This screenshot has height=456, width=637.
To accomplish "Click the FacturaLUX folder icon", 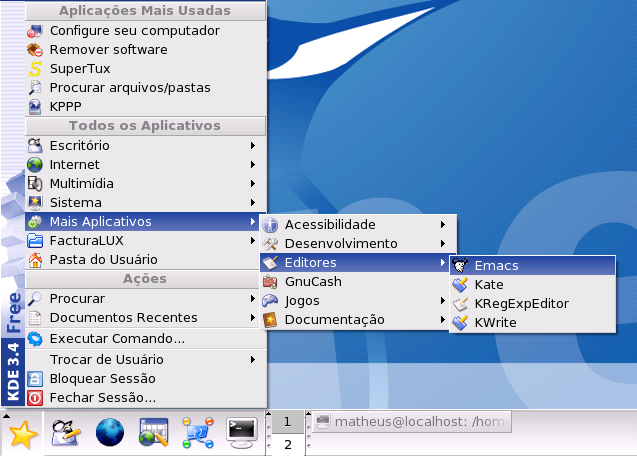I will pos(35,241).
